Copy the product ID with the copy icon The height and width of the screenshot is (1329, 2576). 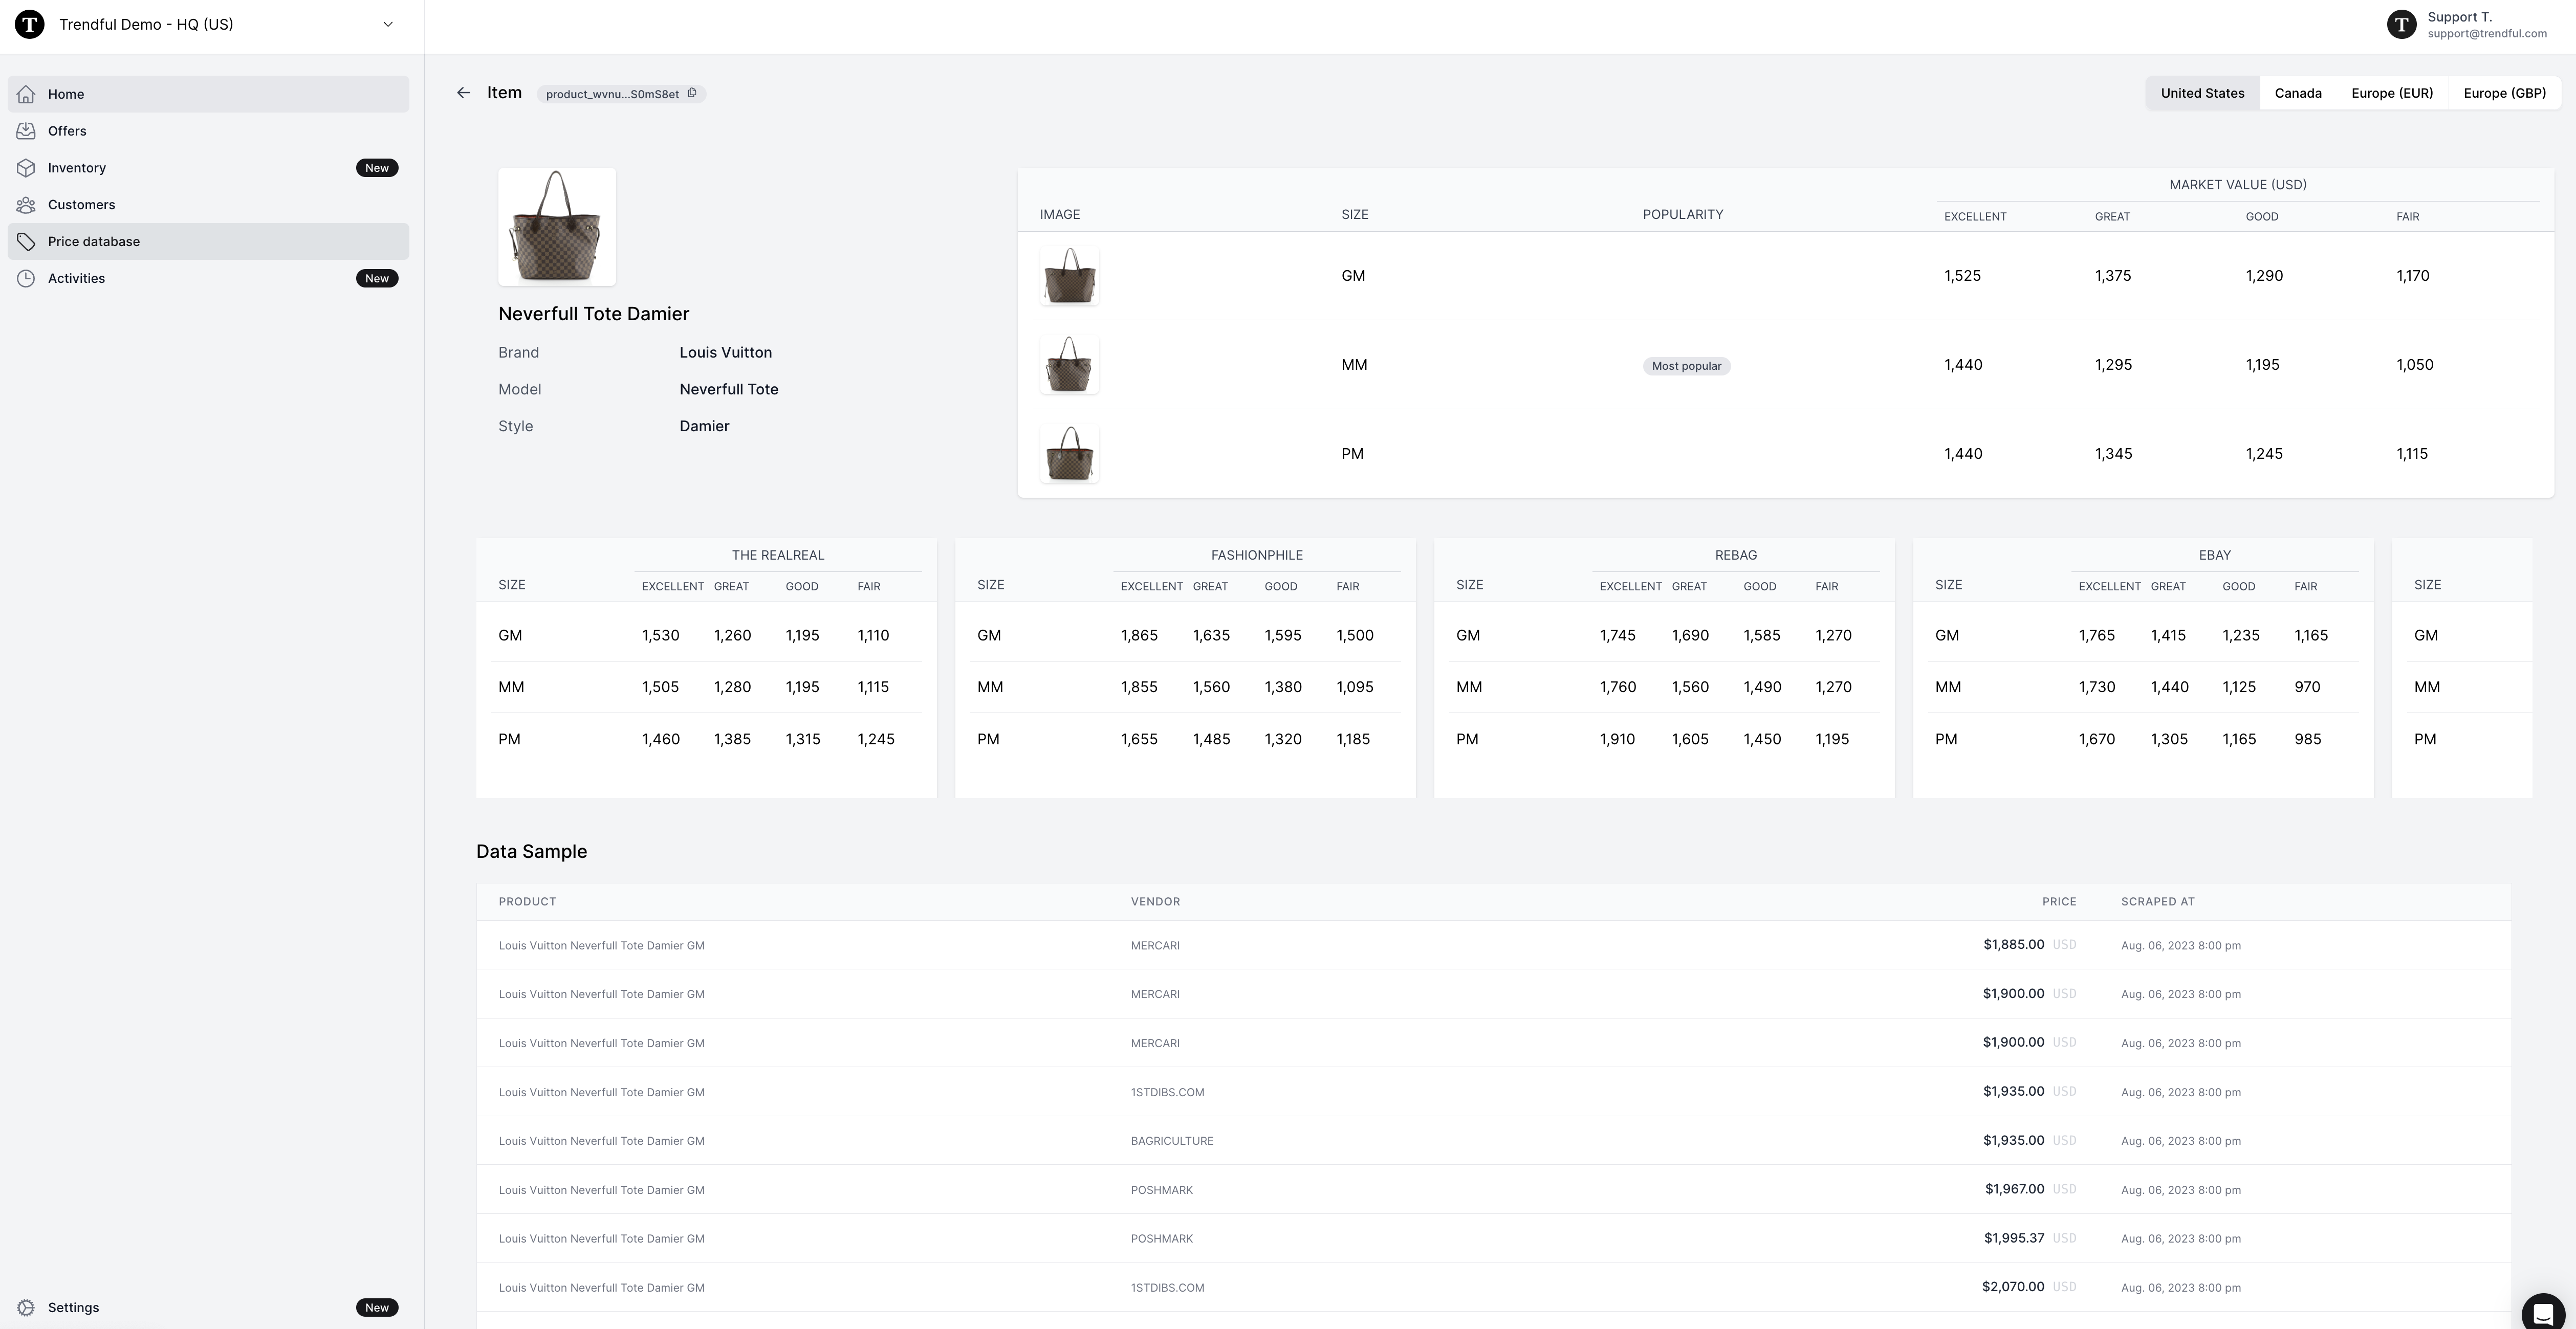(x=692, y=93)
